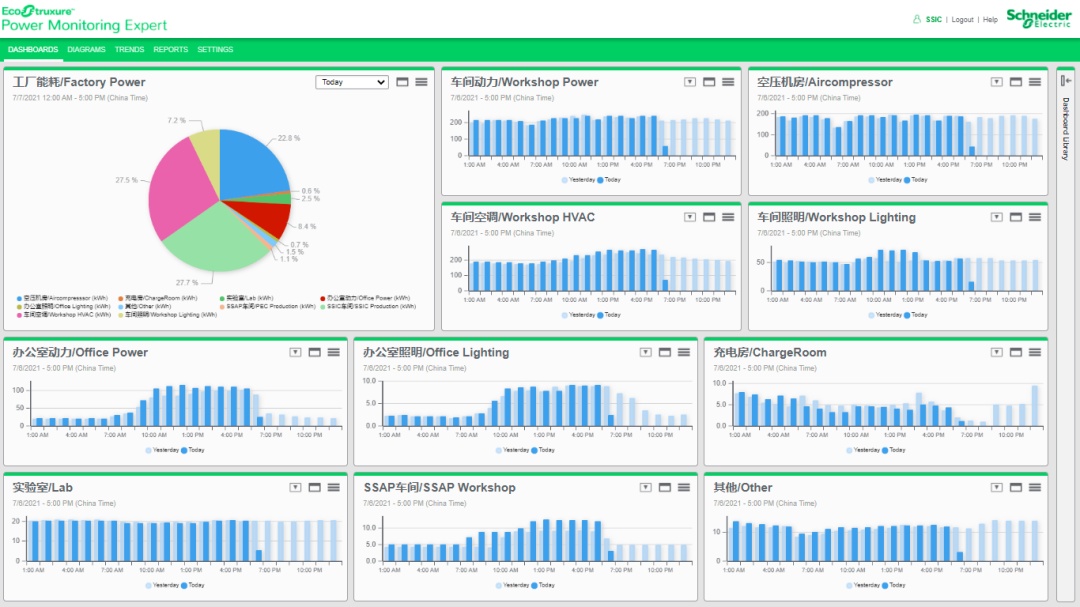Maximize the Aircompressor gadget
The width and height of the screenshot is (1080, 607).
(1016, 82)
